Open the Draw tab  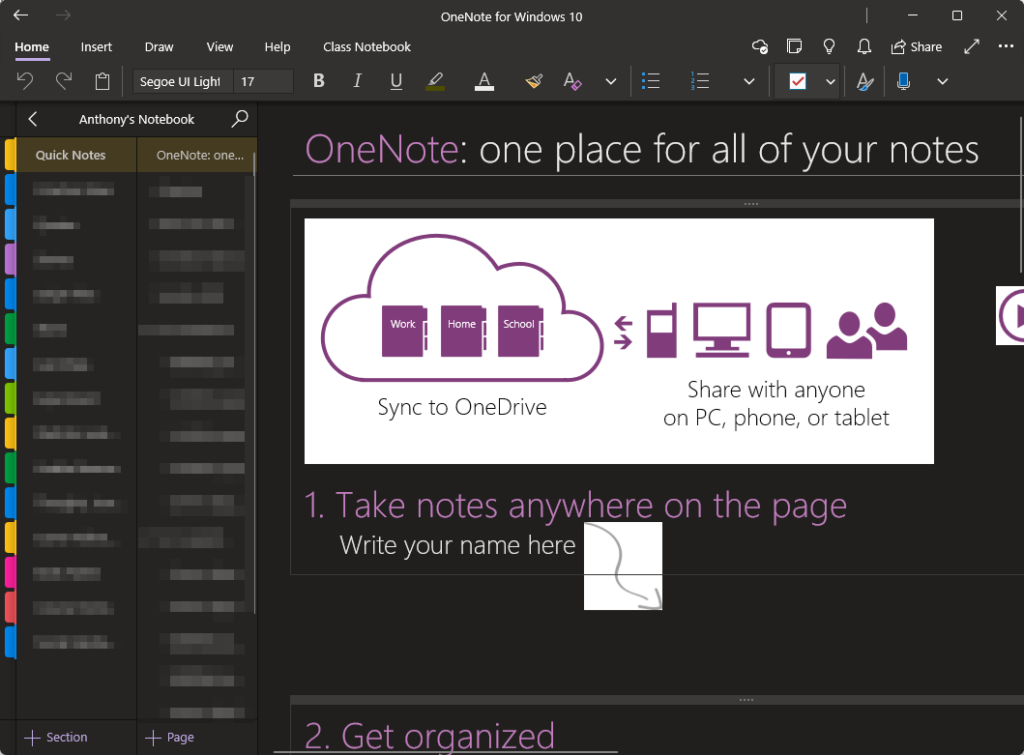pos(159,47)
